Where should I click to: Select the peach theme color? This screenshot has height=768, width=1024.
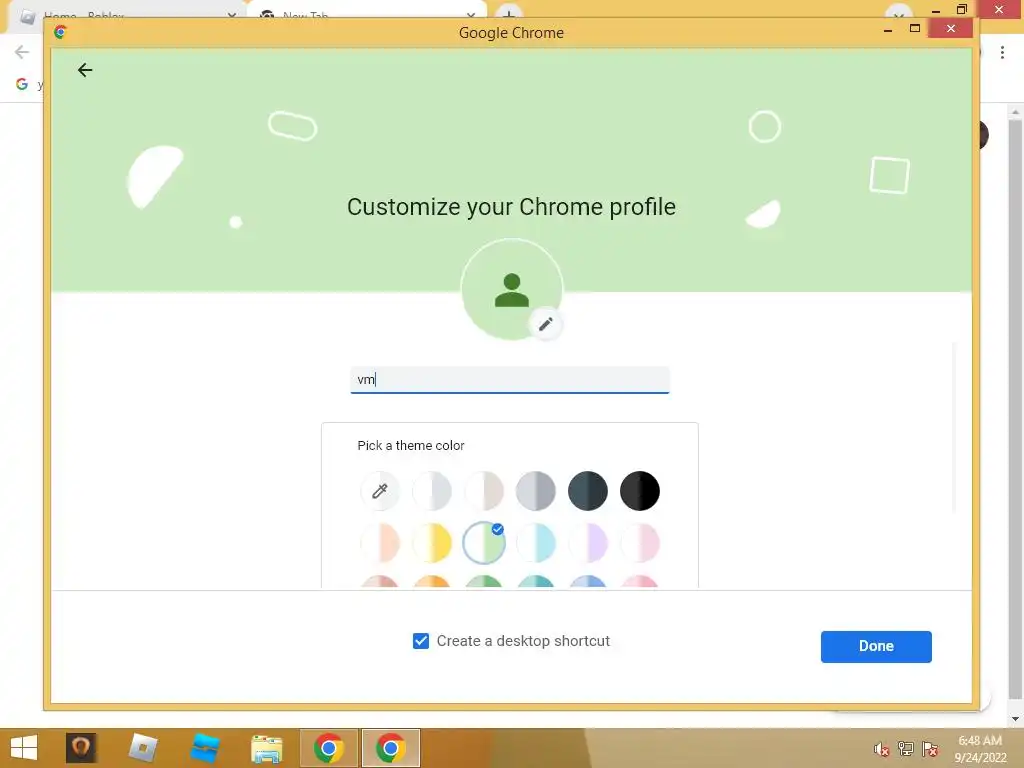pos(379,543)
